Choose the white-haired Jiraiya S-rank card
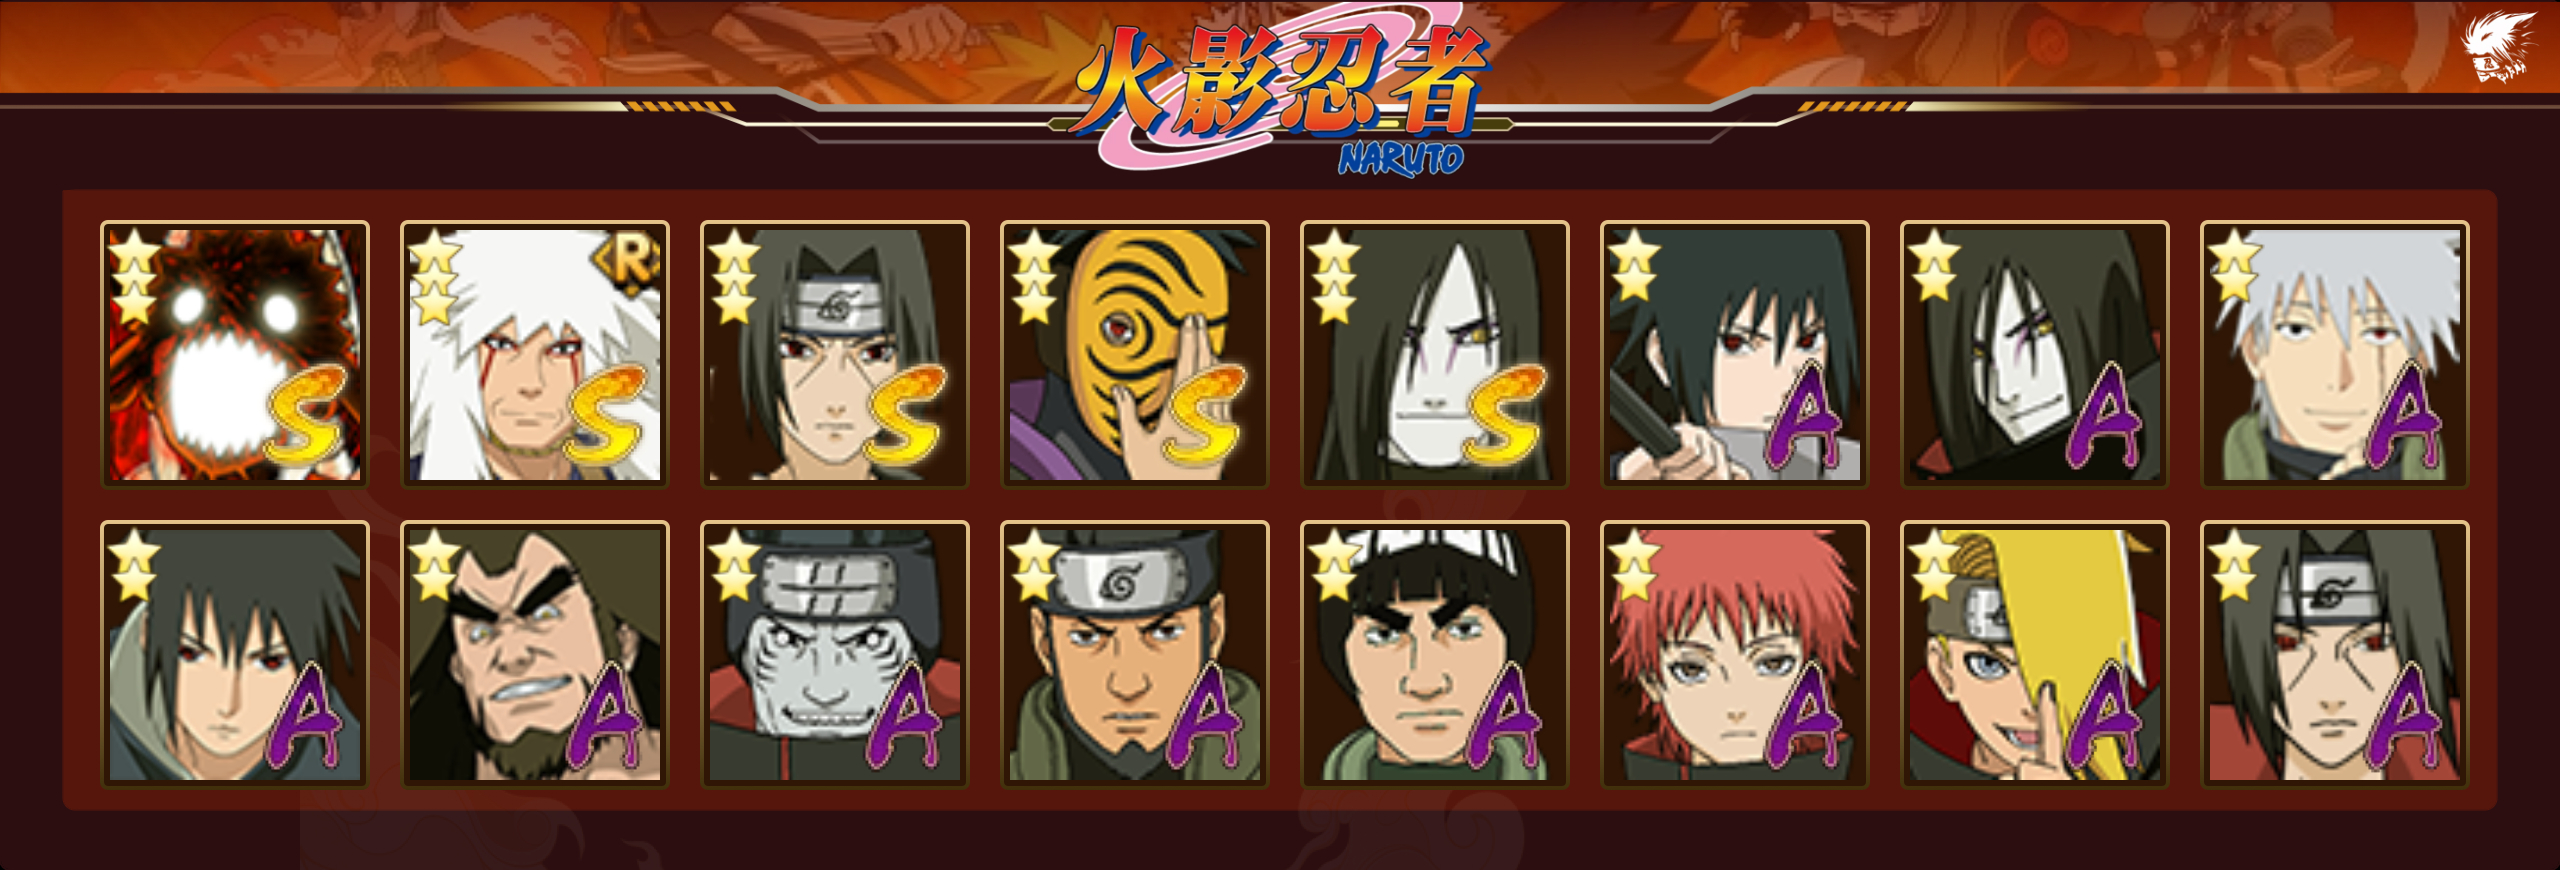The height and width of the screenshot is (870, 2560). click(535, 354)
